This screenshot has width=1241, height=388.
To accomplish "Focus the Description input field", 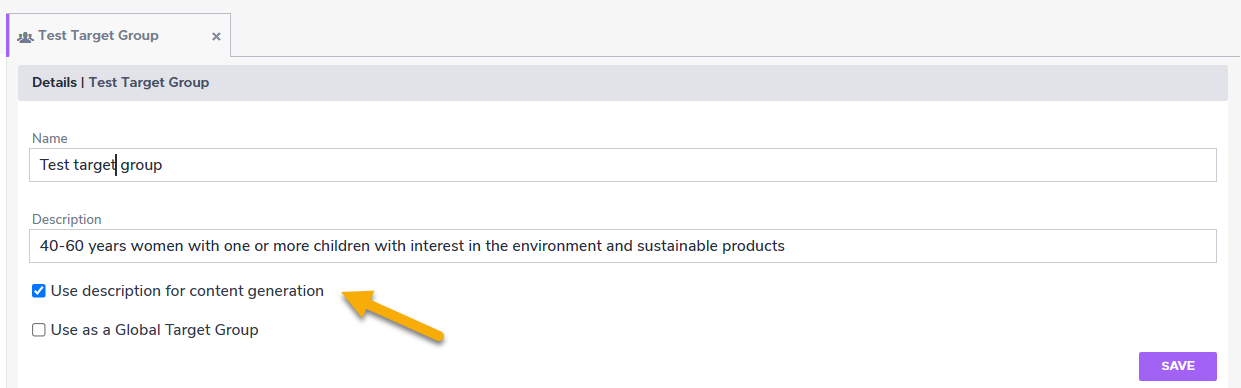I will [623, 246].
